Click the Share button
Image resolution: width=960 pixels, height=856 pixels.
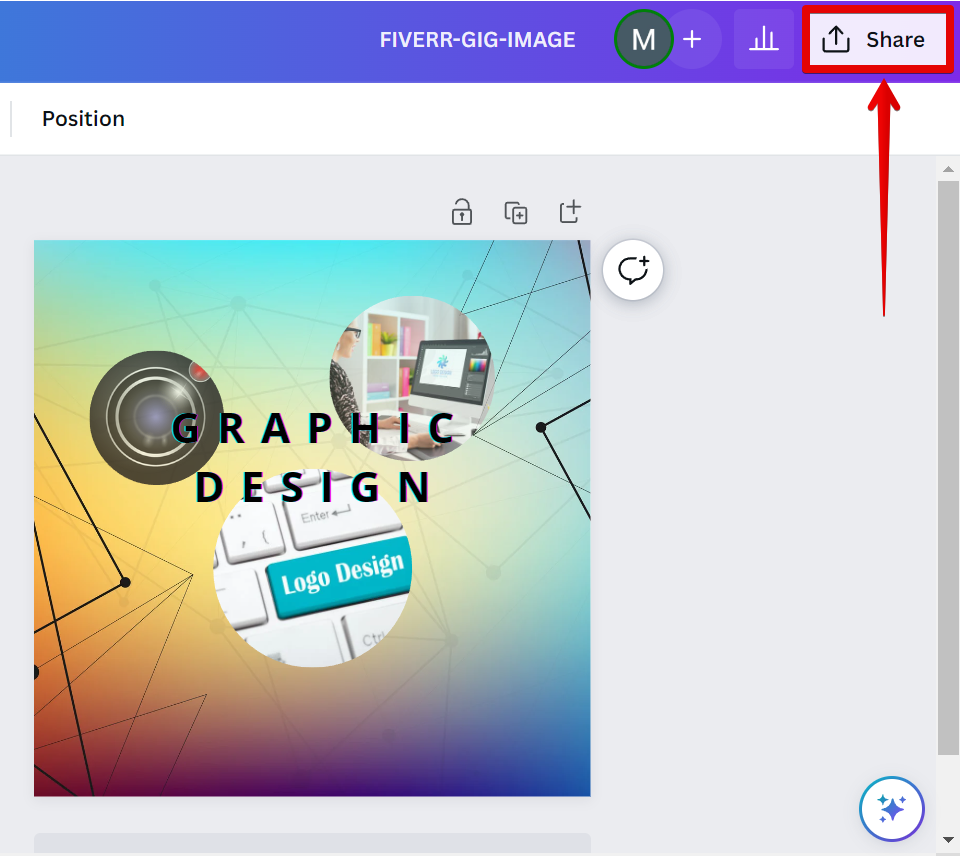[877, 39]
